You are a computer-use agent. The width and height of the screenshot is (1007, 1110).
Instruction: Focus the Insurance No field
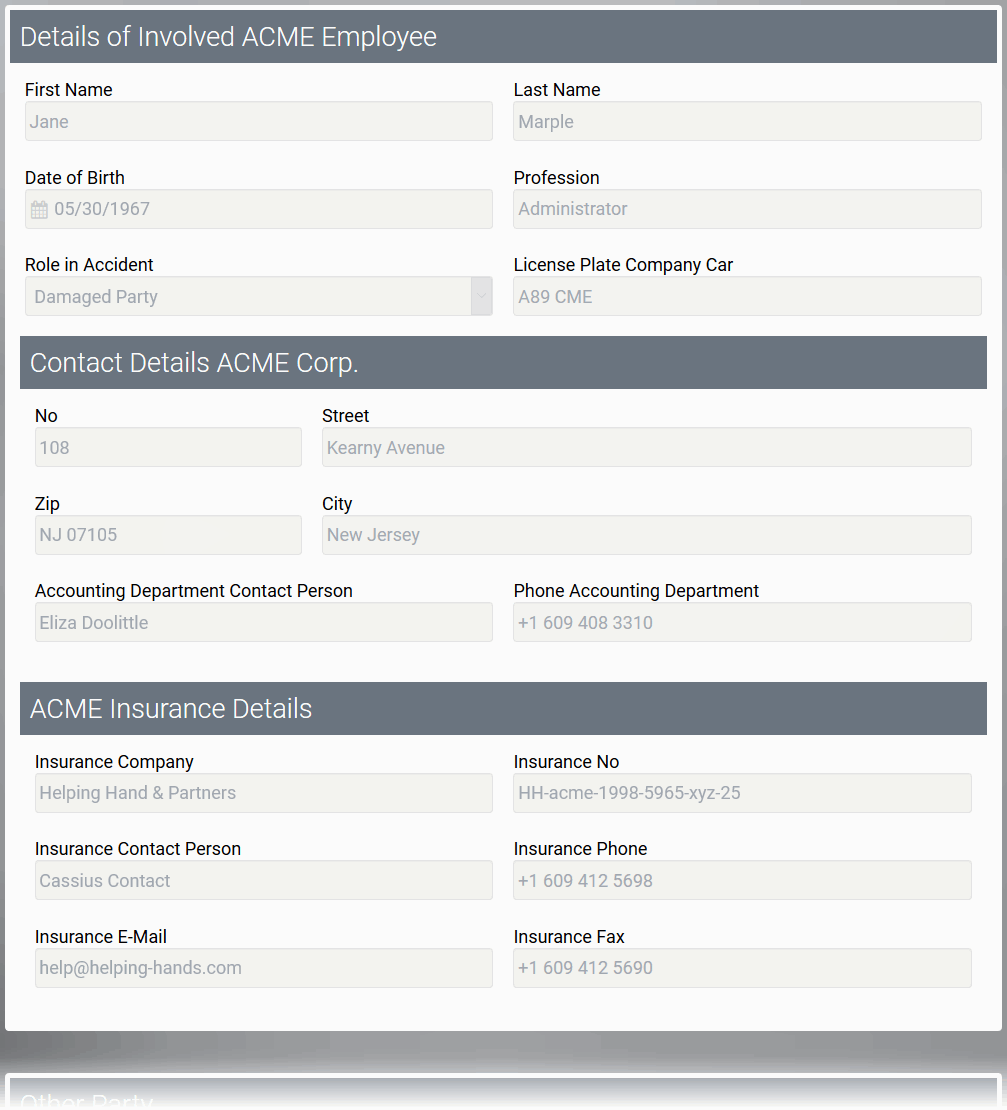(x=742, y=793)
